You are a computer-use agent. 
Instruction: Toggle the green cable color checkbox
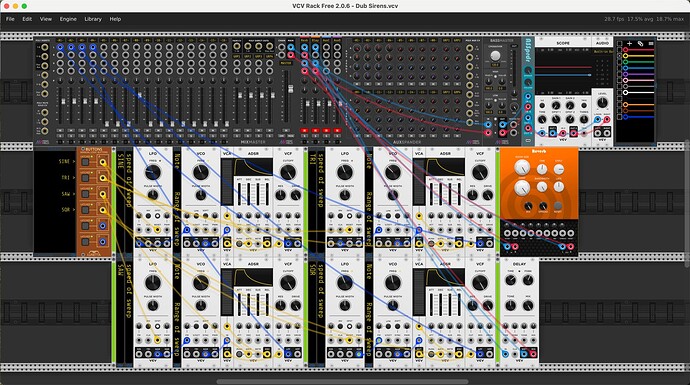click(x=620, y=62)
